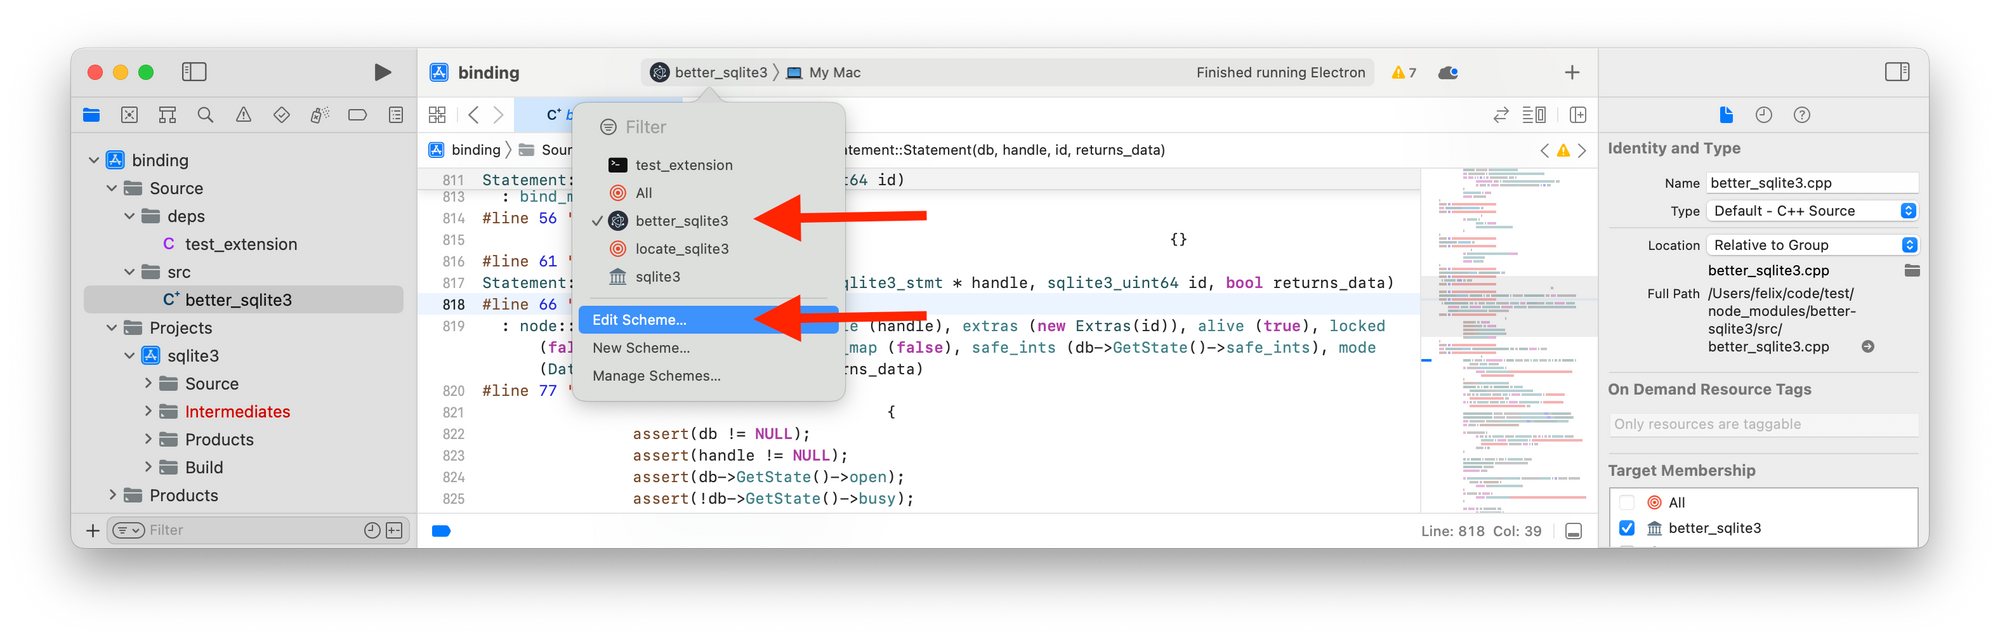Viewport: 2000px width, 642px height.
Task: Go to previous issue in jump bar
Action: 1545,150
